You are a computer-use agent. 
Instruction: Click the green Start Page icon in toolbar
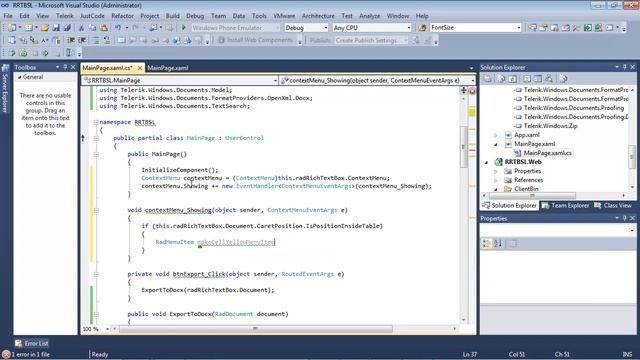pos(587,28)
